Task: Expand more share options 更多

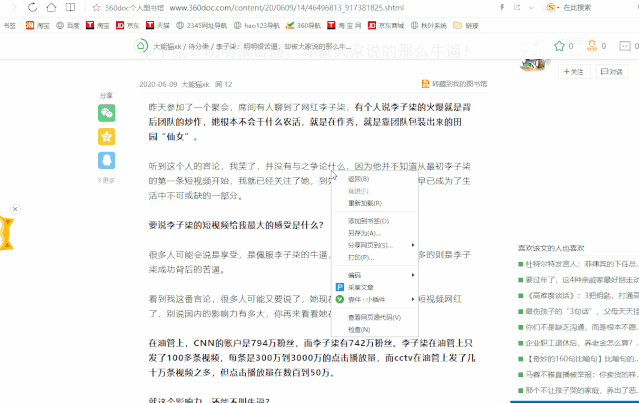Action: click(x=106, y=181)
